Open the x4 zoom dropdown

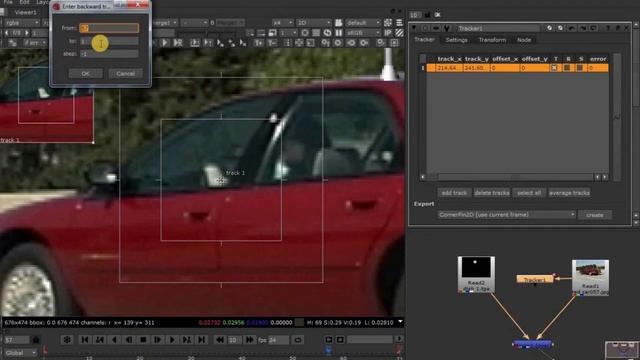282,23
